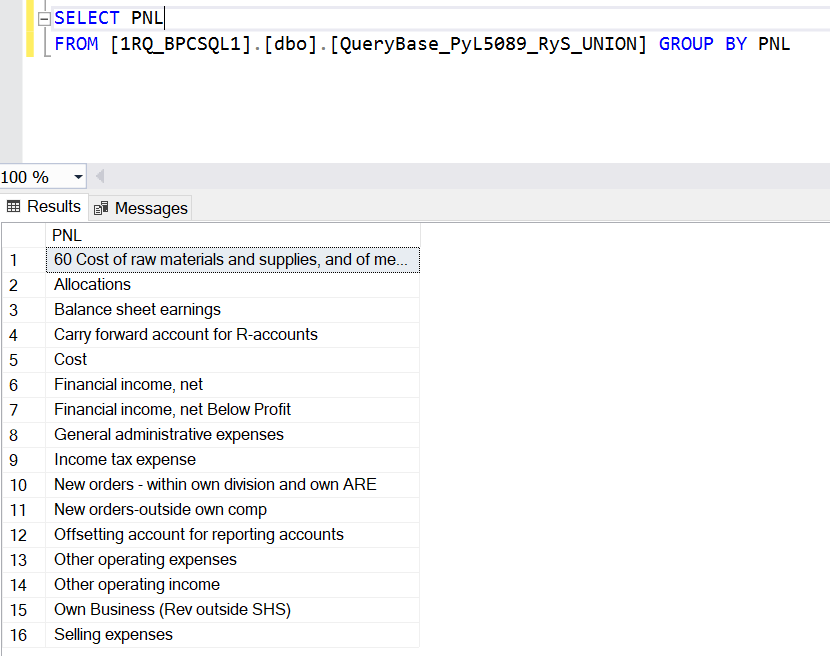
Task: Select the blank top-left grid corner cell
Action: [x=24, y=235]
